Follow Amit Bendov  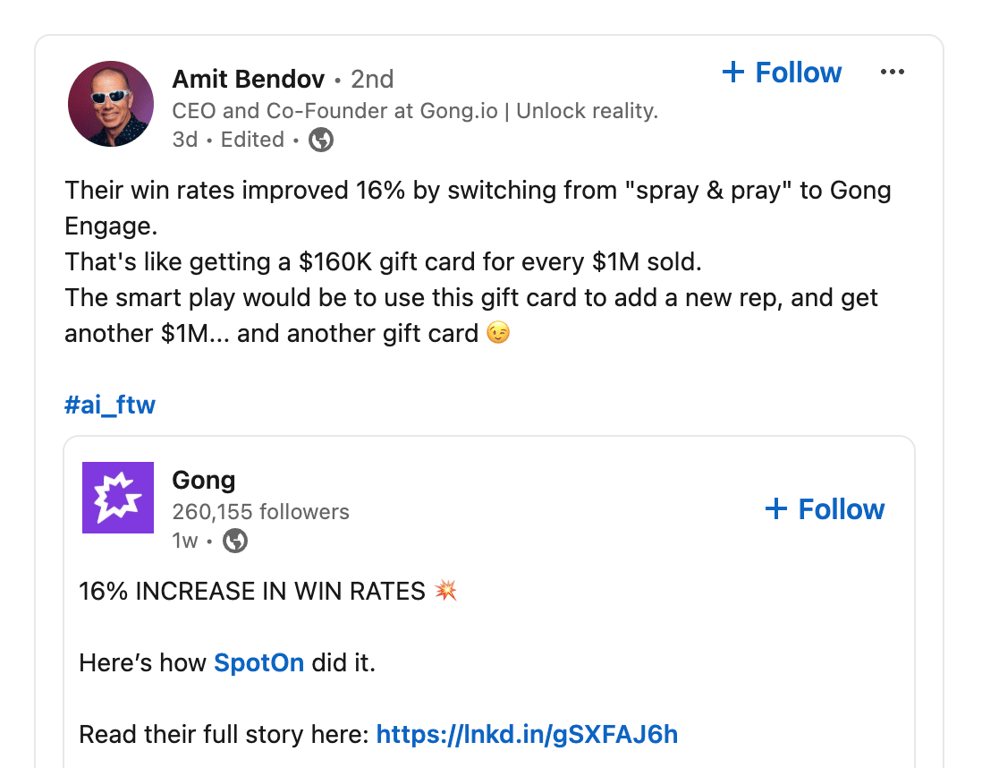[x=781, y=73]
